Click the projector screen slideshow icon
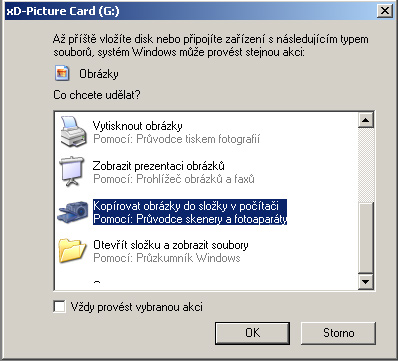This screenshot has height=361, width=398. tap(71, 172)
